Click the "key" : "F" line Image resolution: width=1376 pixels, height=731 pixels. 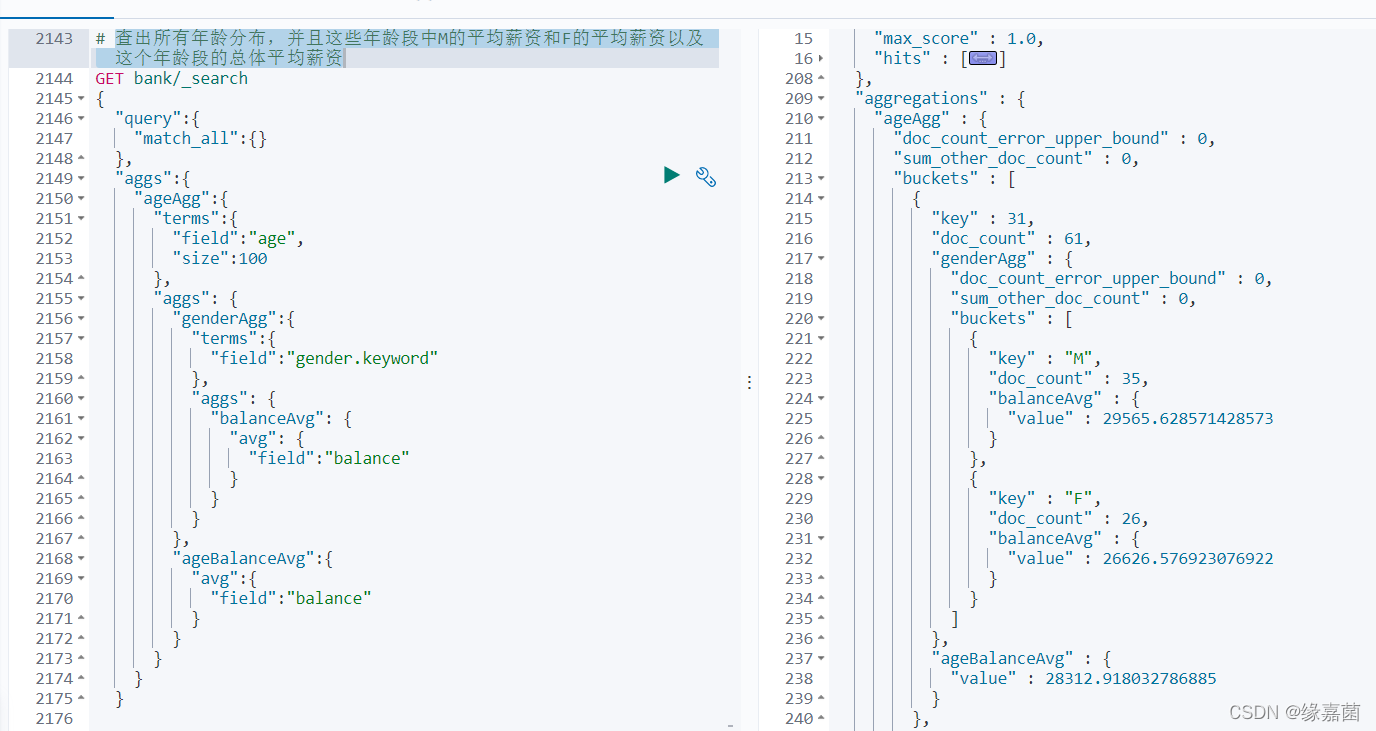pos(1045,499)
